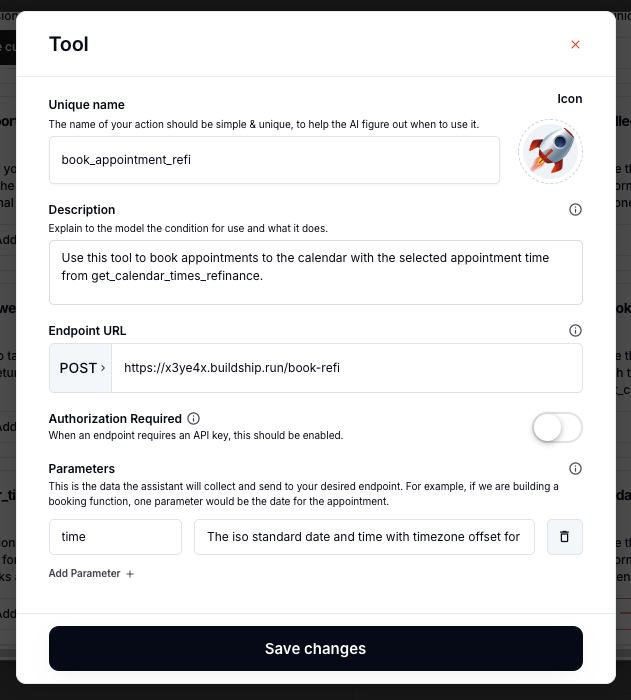Image resolution: width=631 pixels, height=700 pixels.
Task: Click the Endpoint URL info icon
Action: pos(575,330)
